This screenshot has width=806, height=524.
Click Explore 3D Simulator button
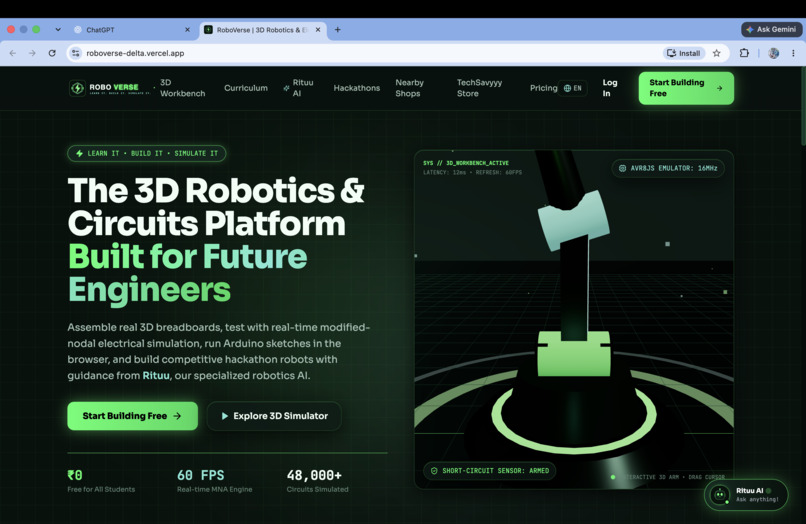click(274, 415)
